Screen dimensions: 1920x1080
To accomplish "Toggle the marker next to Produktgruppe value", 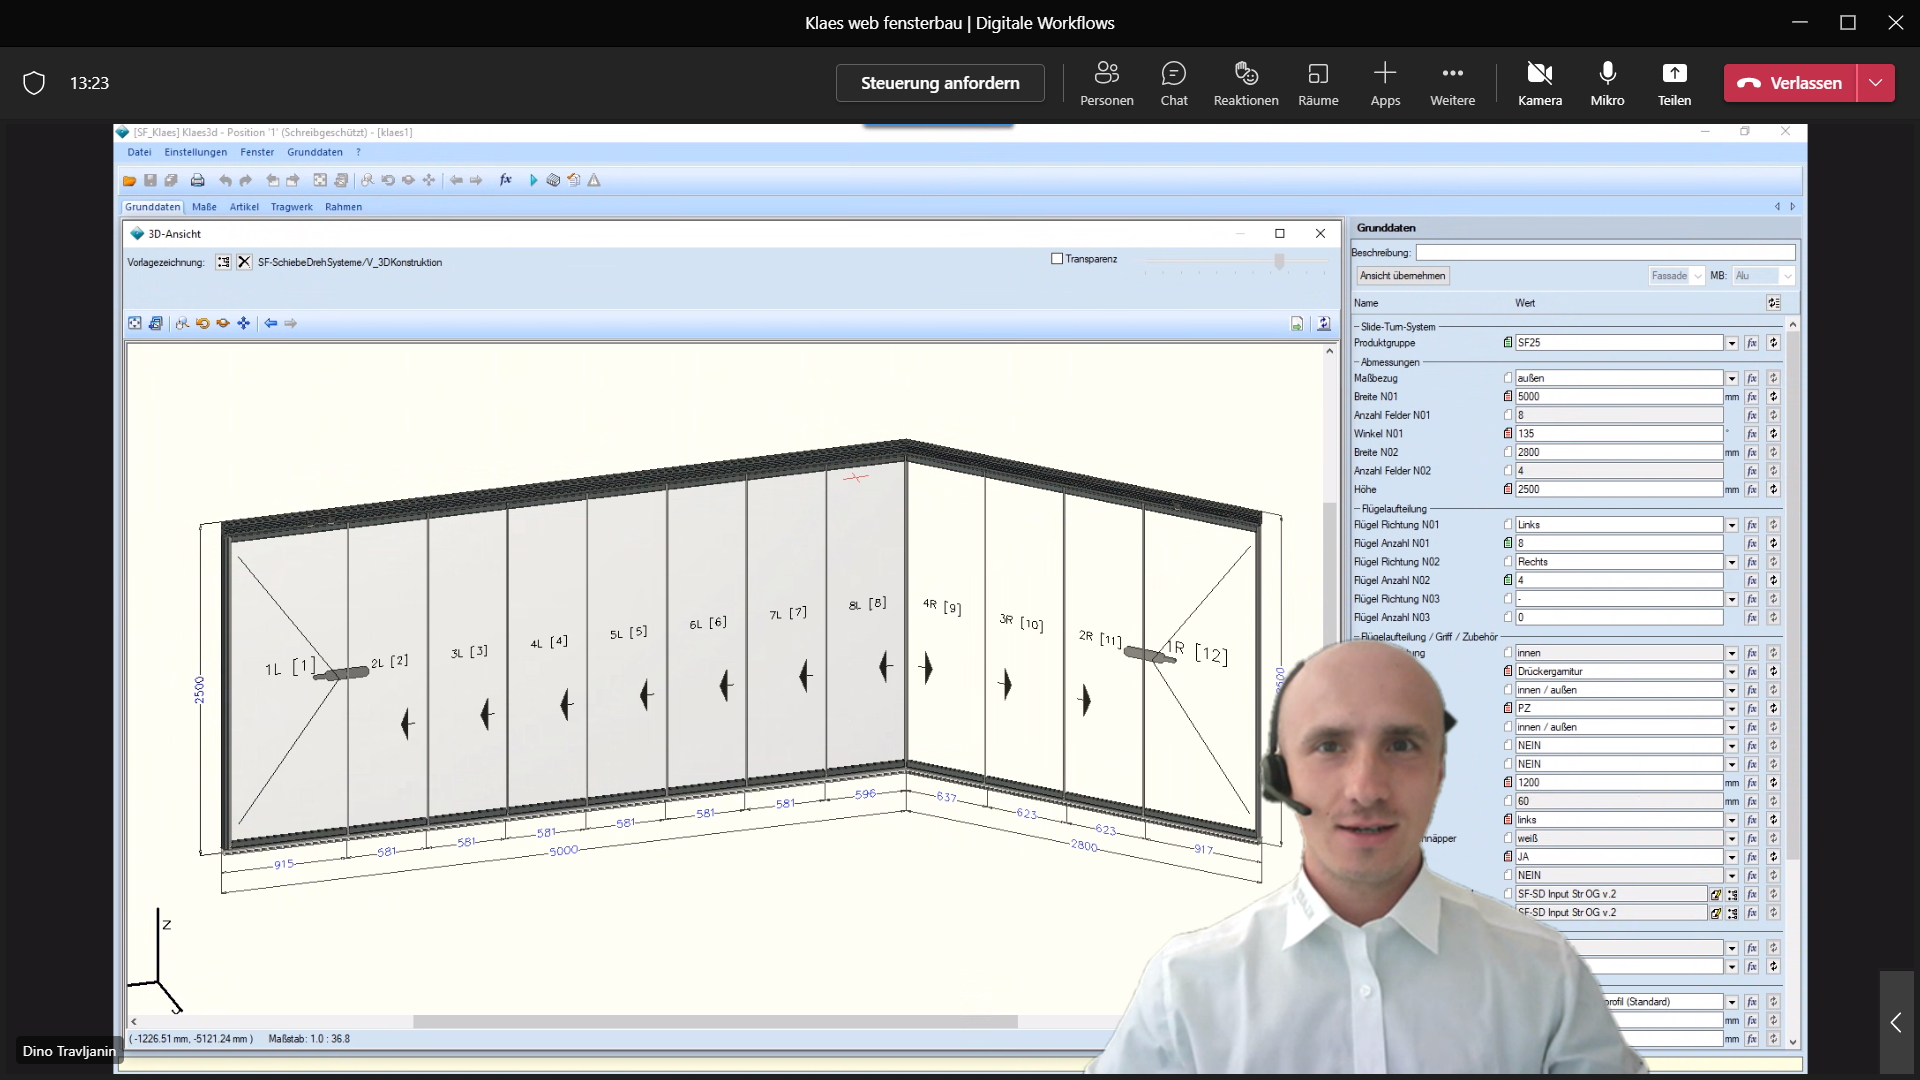I will click(1508, 343).
